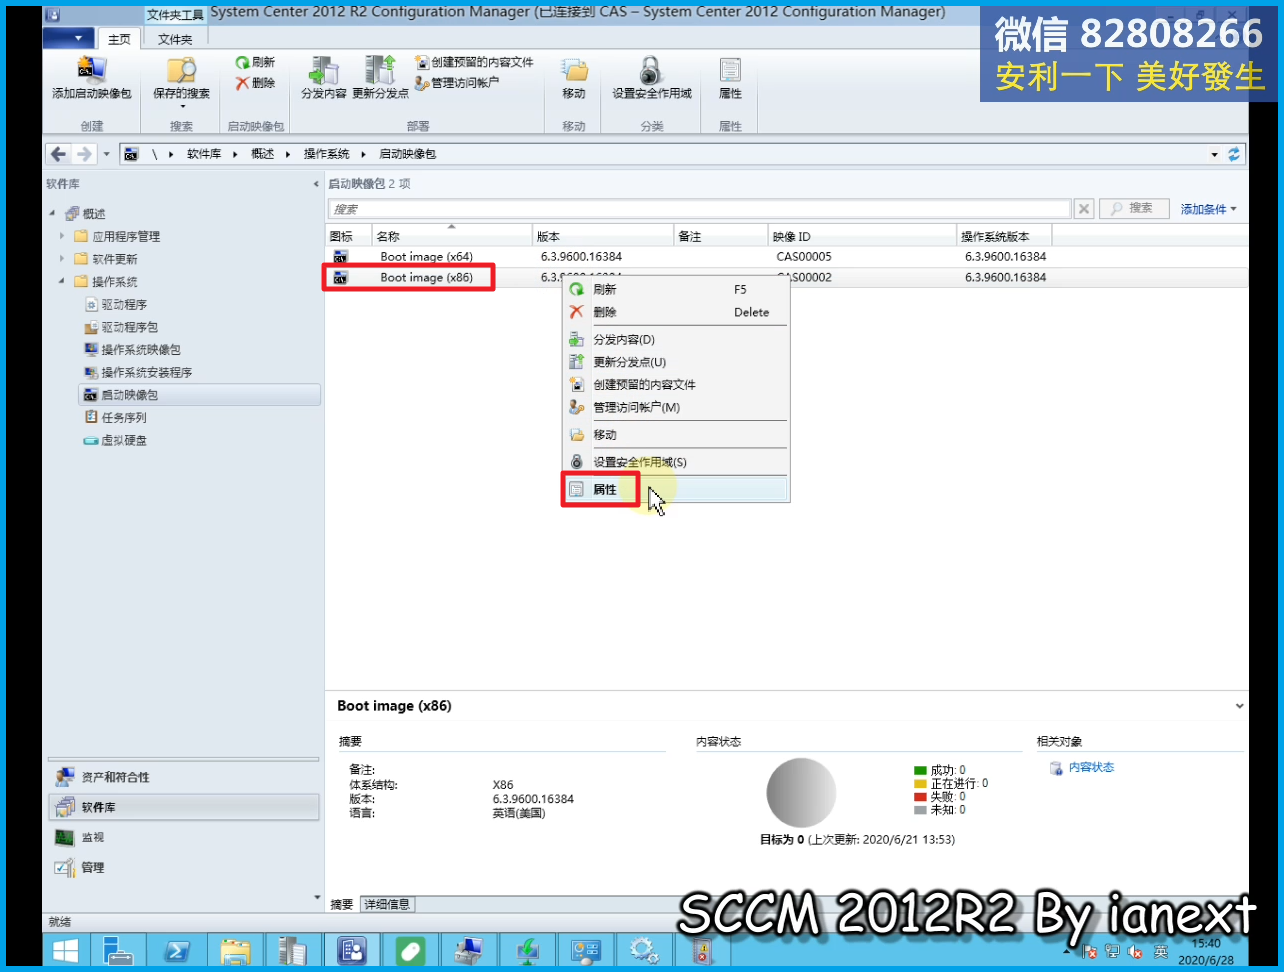Viewport: 1284px width, 972px height.
Task: Click the Delete (删除) ribbon button
Action: [x=255, y=83]
